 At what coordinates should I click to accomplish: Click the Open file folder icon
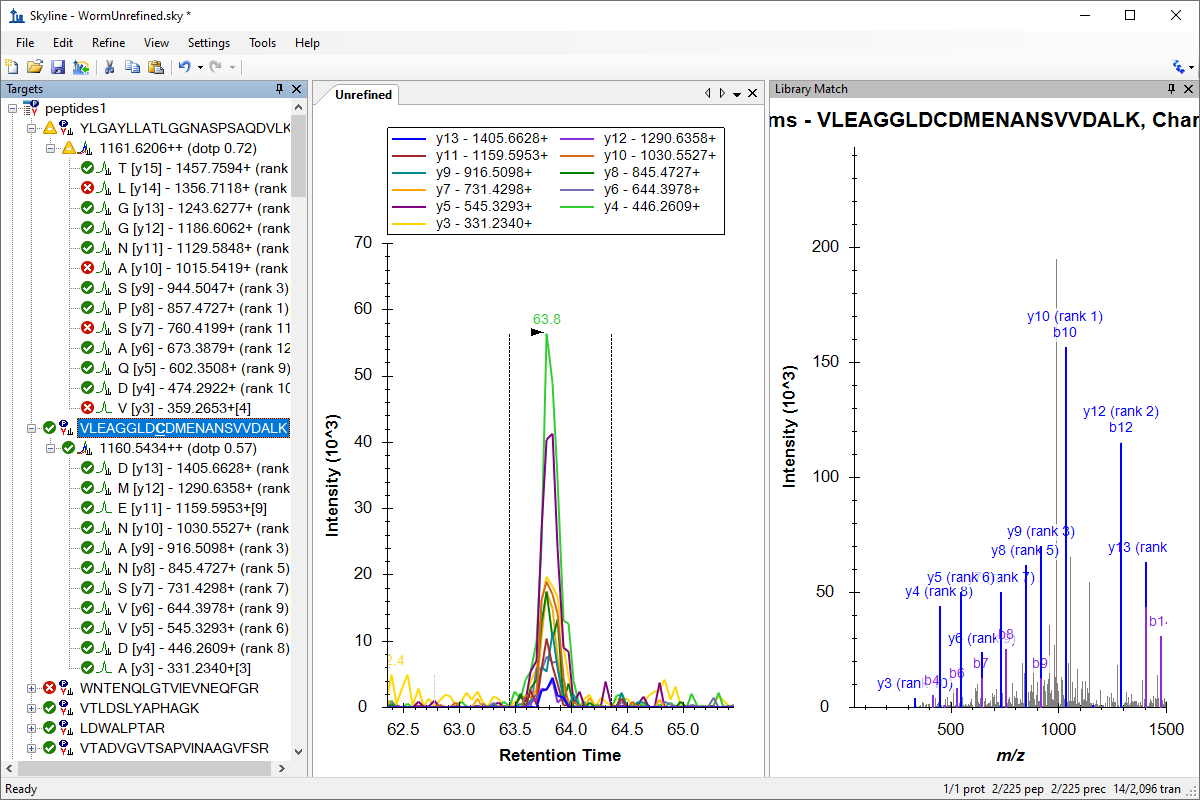35,67
